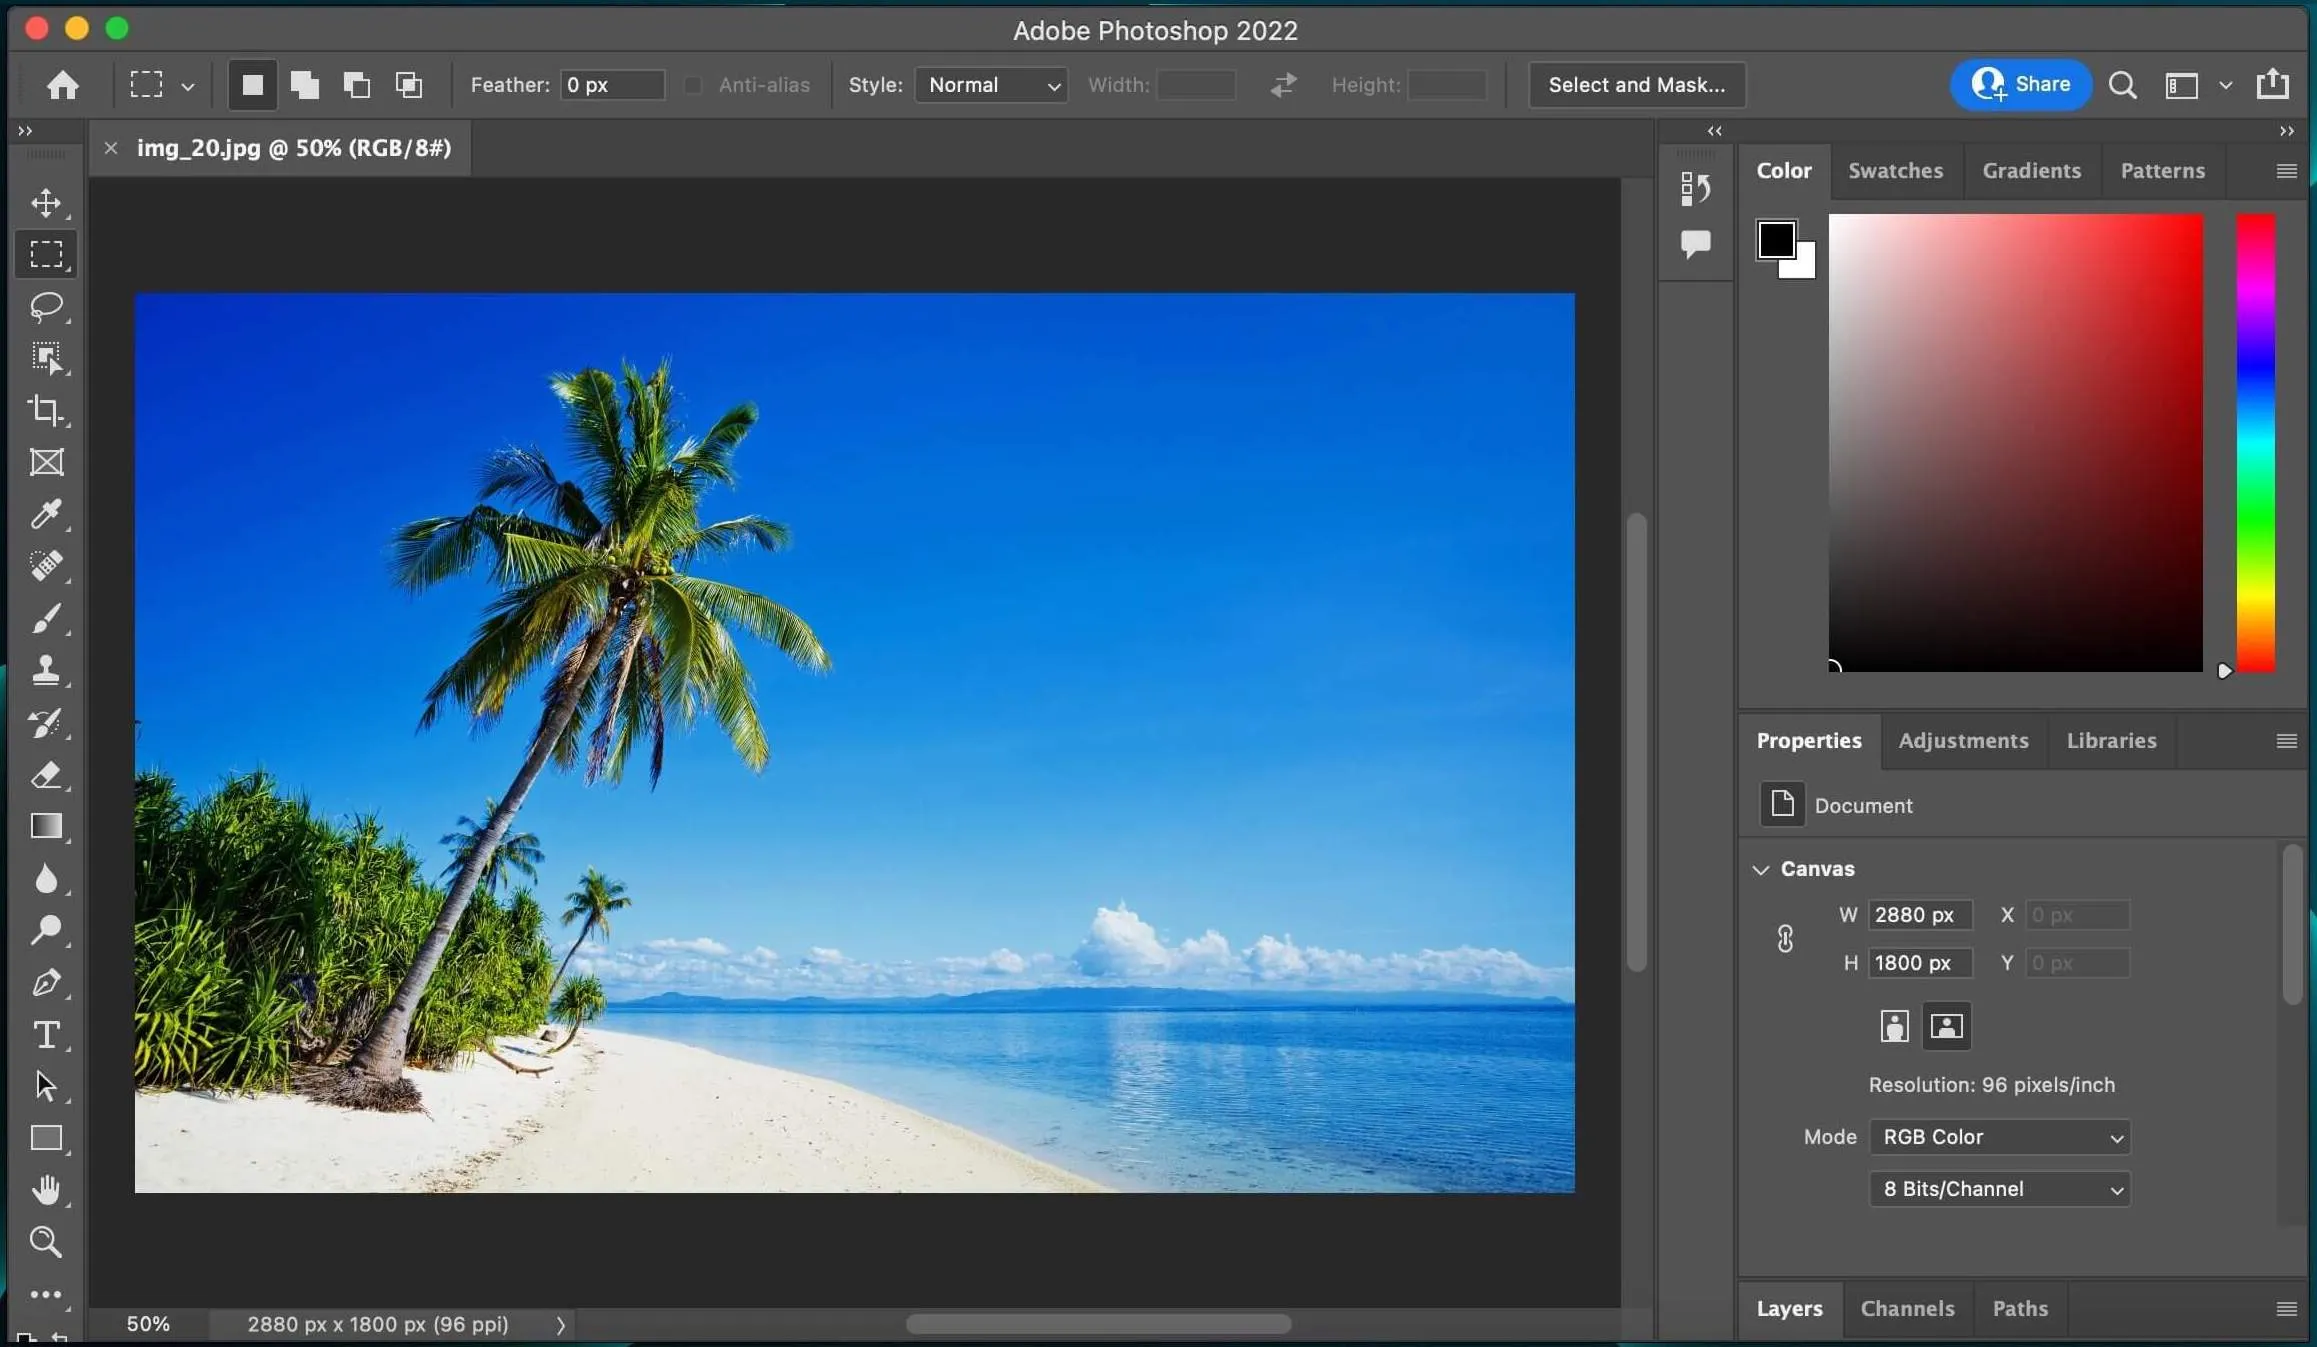The width and height of the screenshot is (2317, 1347).
Task: Open the Channels tab
Action: click(x=1906, y=1308)
